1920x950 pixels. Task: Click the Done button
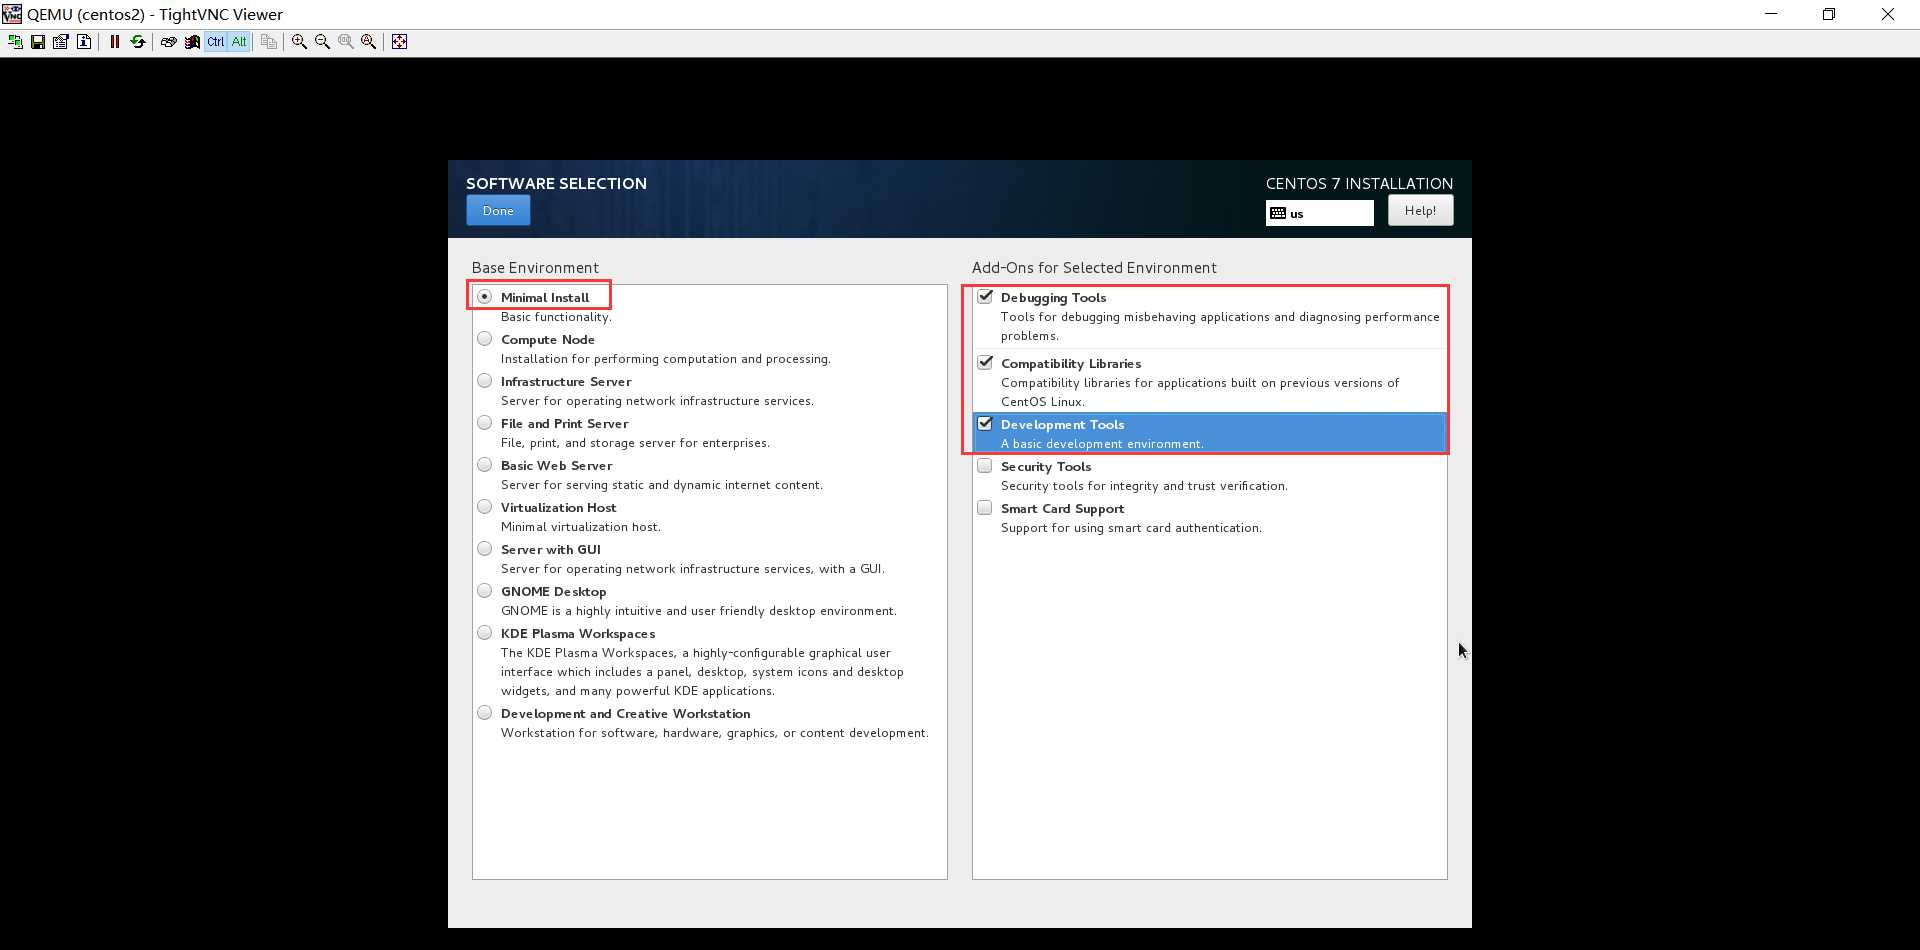point(498,211)
